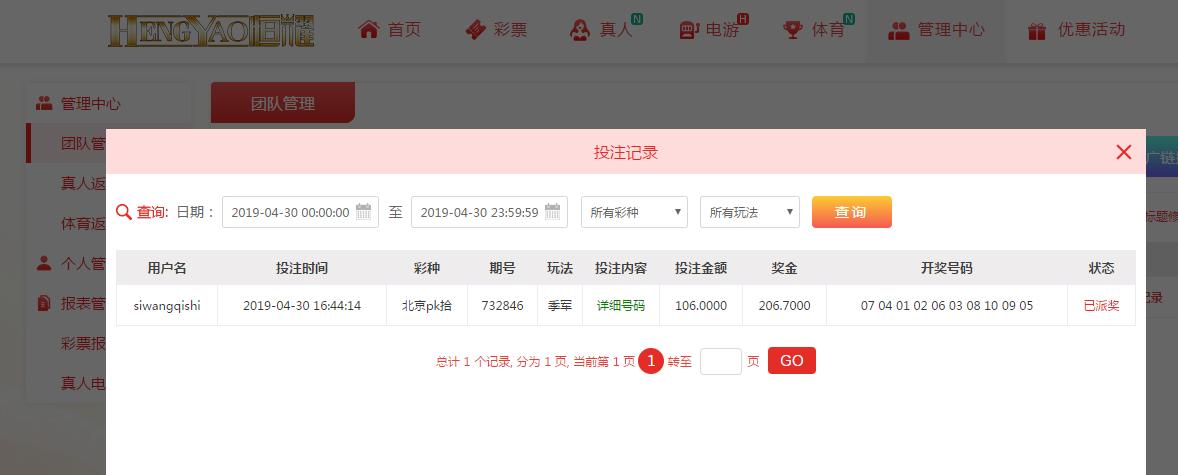This screenshot has height=475, width=1178.
Task: Click the 详细号码 link
Action: tap(621, 306)
